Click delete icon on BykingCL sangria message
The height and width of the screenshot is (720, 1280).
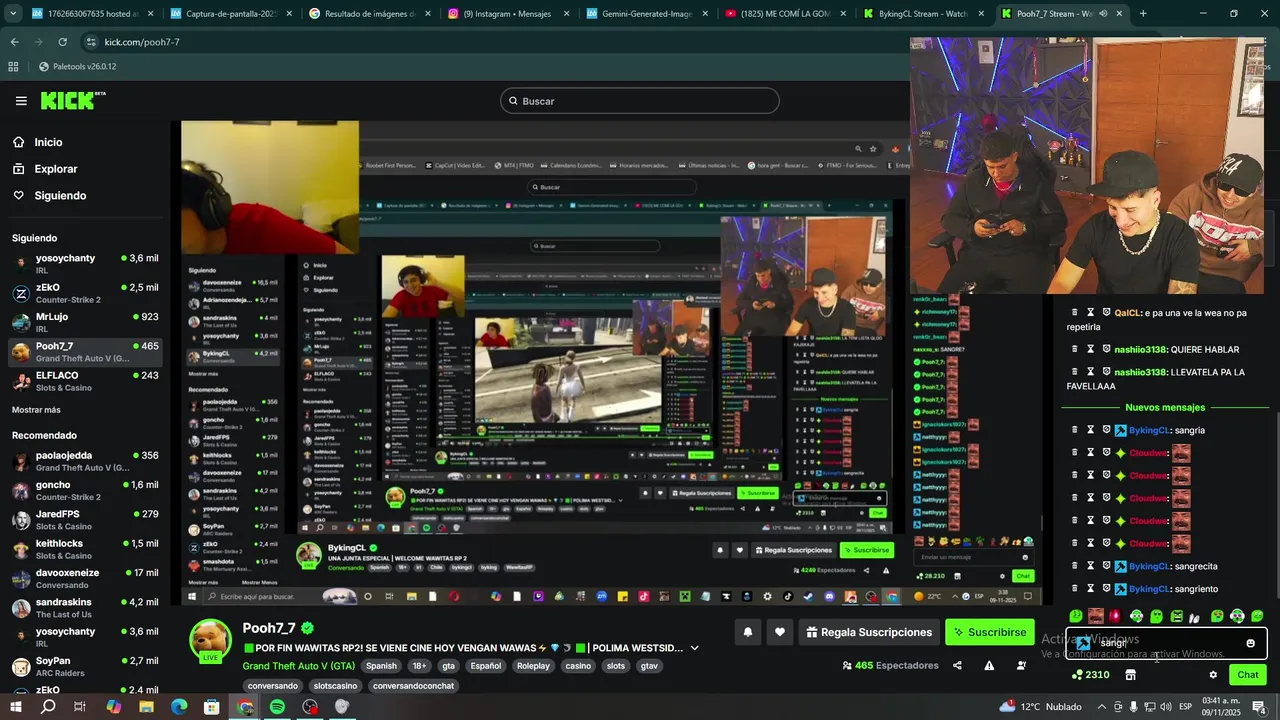pyautogui.click(x=1075, y=430)
